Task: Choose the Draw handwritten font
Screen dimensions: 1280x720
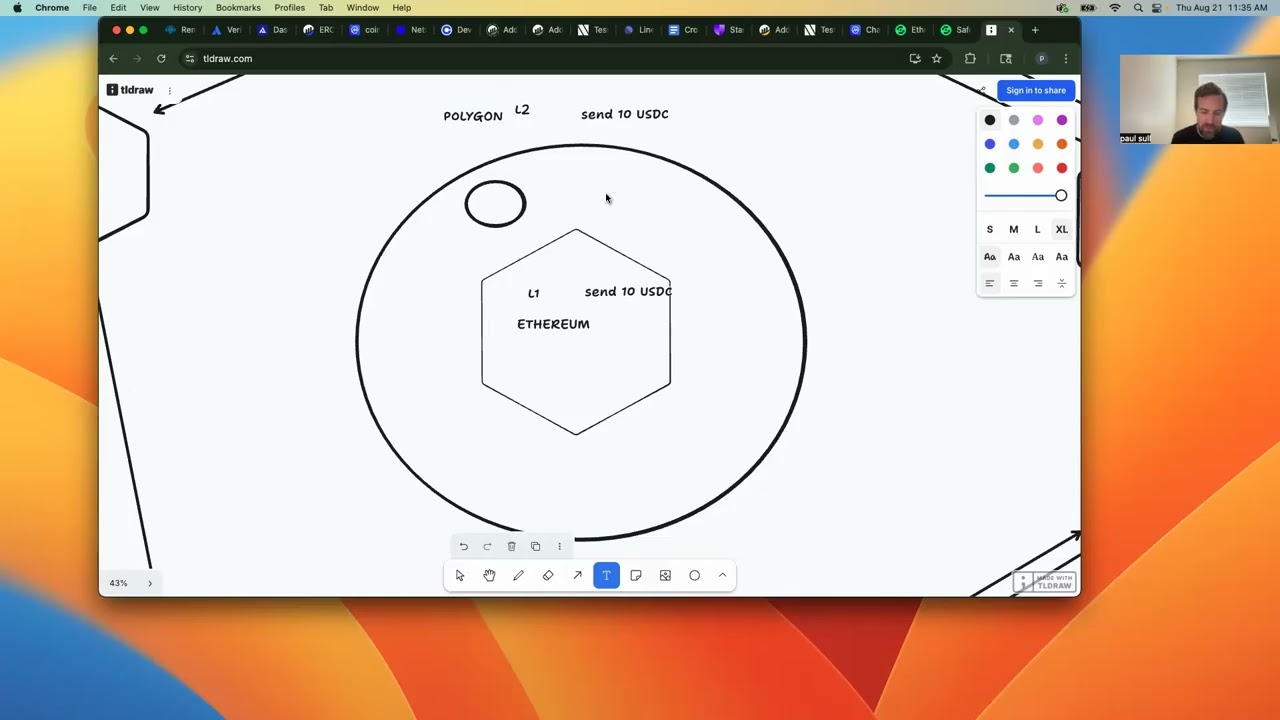Action: [x=990, y=257]
